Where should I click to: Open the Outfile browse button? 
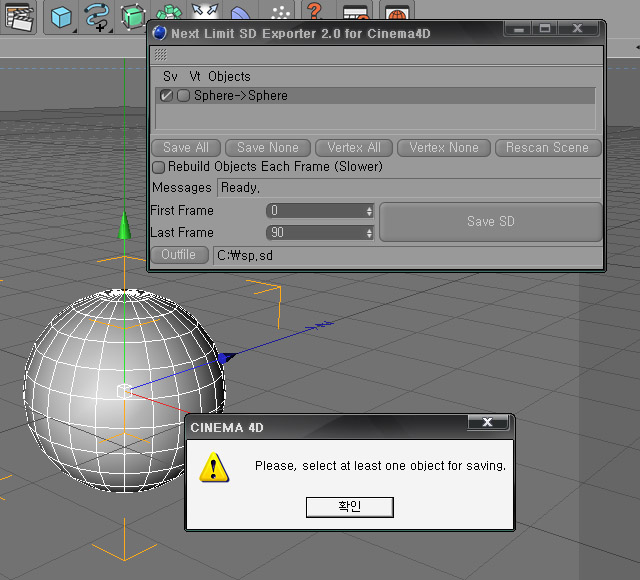tap(179, 255)
